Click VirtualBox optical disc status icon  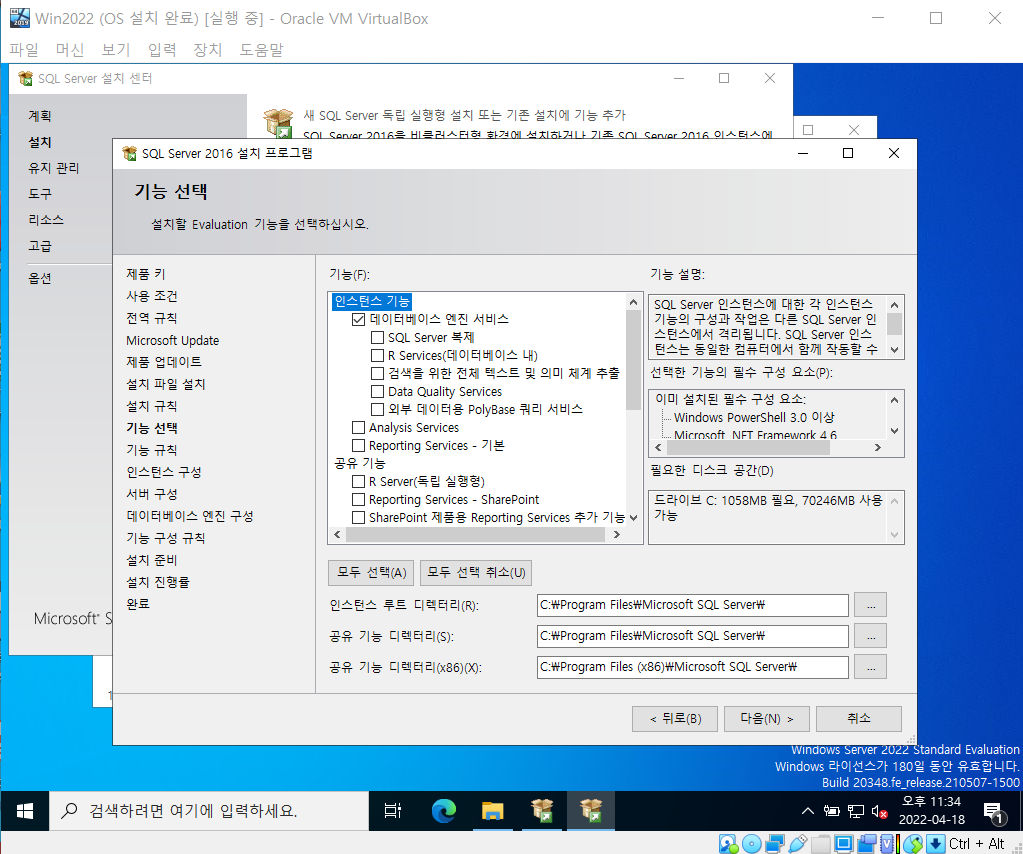752,844
